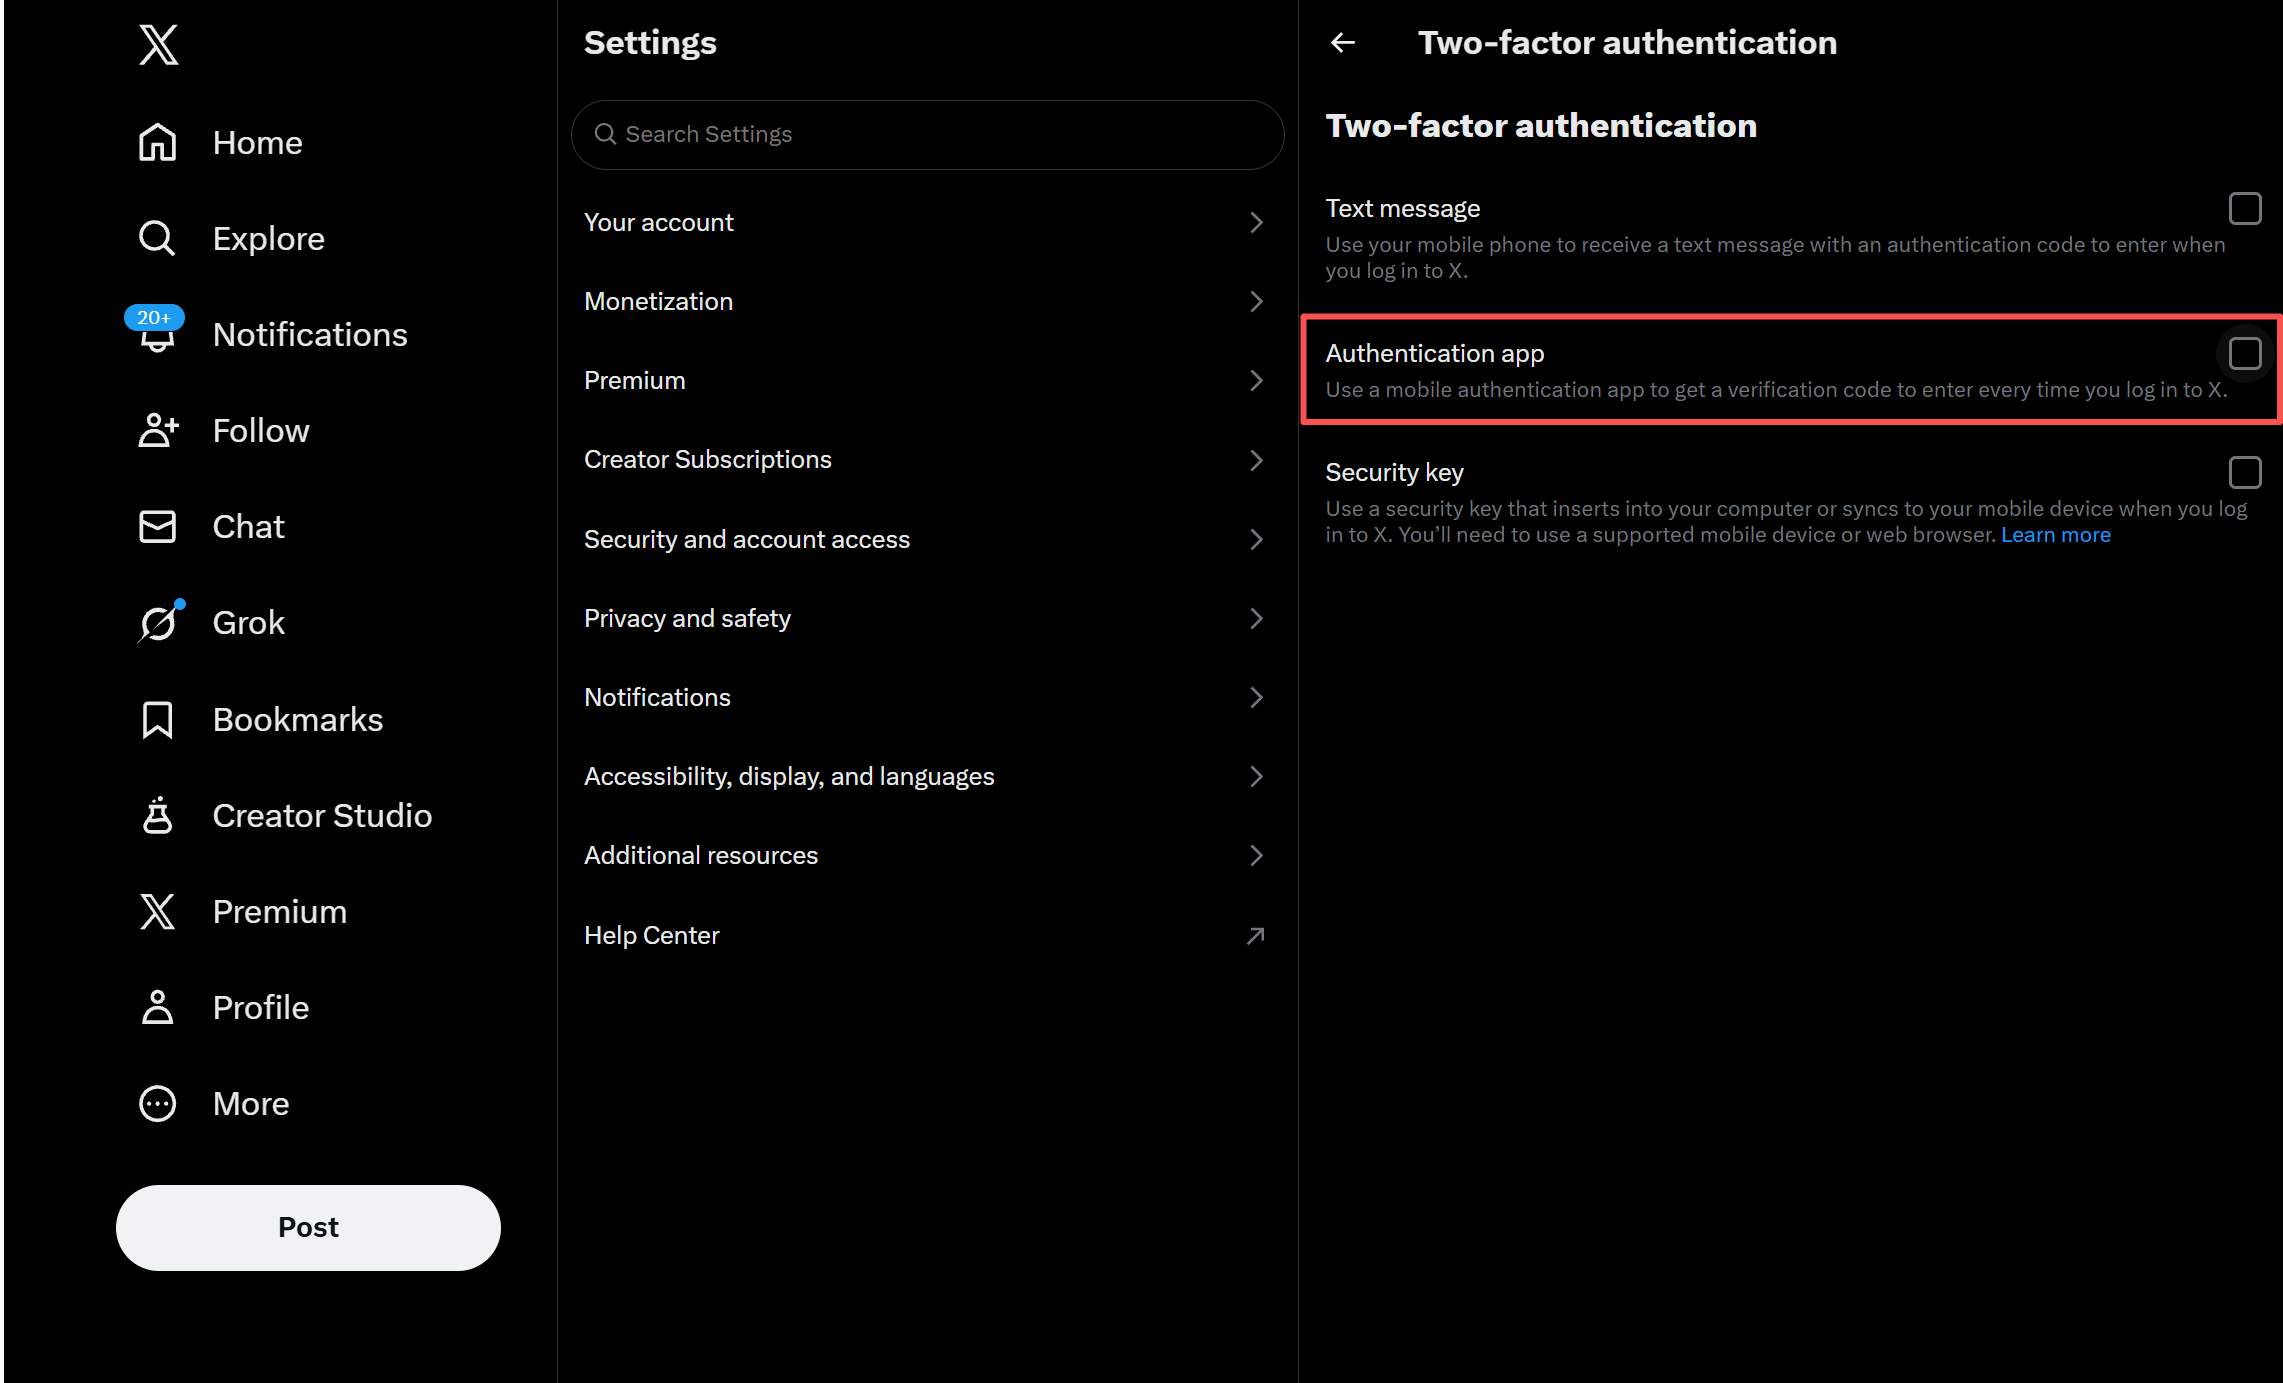Open the Notifications bell icon in sidebar
2283x1383 pixels.
(157, 336)
